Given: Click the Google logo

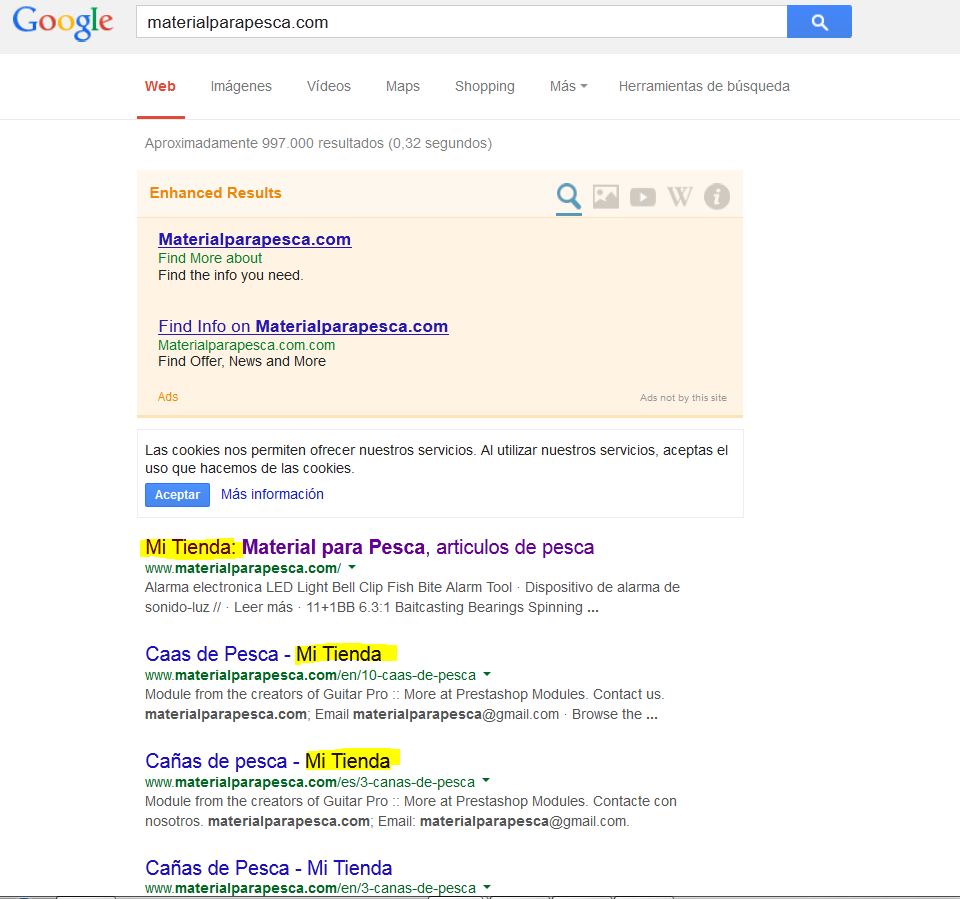Looking at the screenshot, I should click(x=62, y=23).
